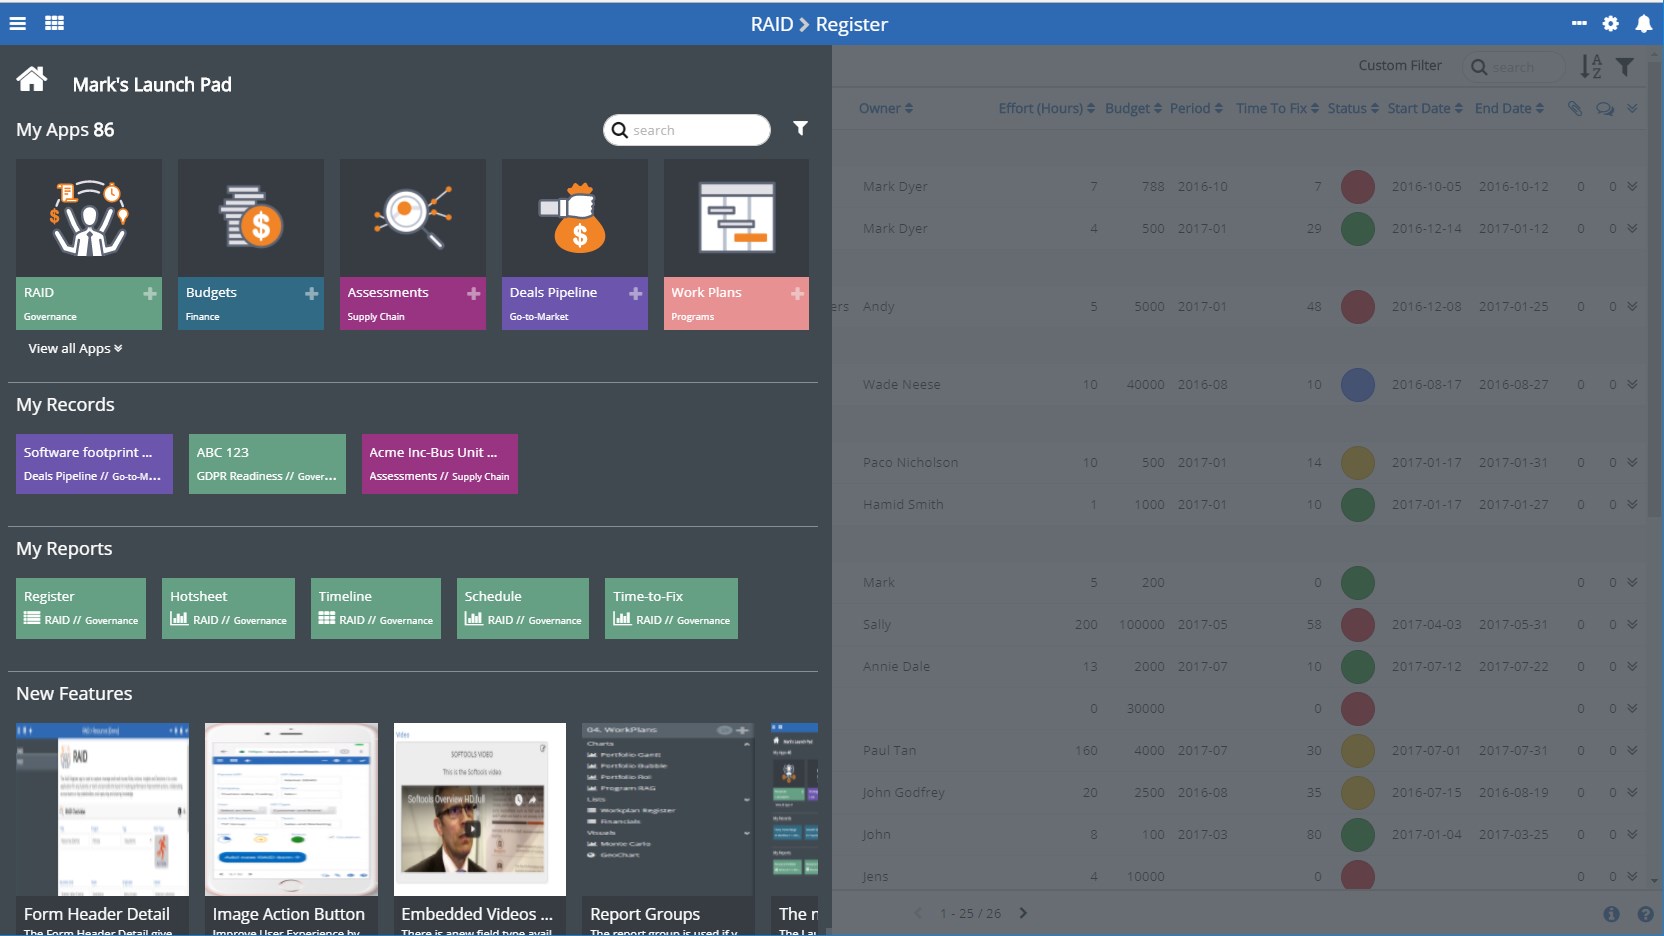The width and height of the screenshot is (1664, 936).
Task: Sort register by Owner column
Action: pyautogui.click(x=886, y=108)
